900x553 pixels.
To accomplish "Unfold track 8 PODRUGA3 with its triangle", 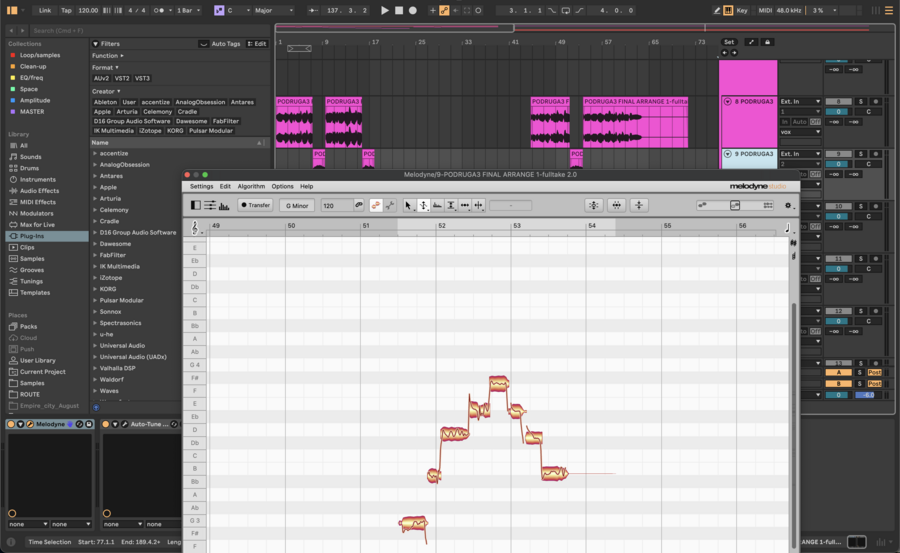I will pyautogui.click(x=727, y=102).
